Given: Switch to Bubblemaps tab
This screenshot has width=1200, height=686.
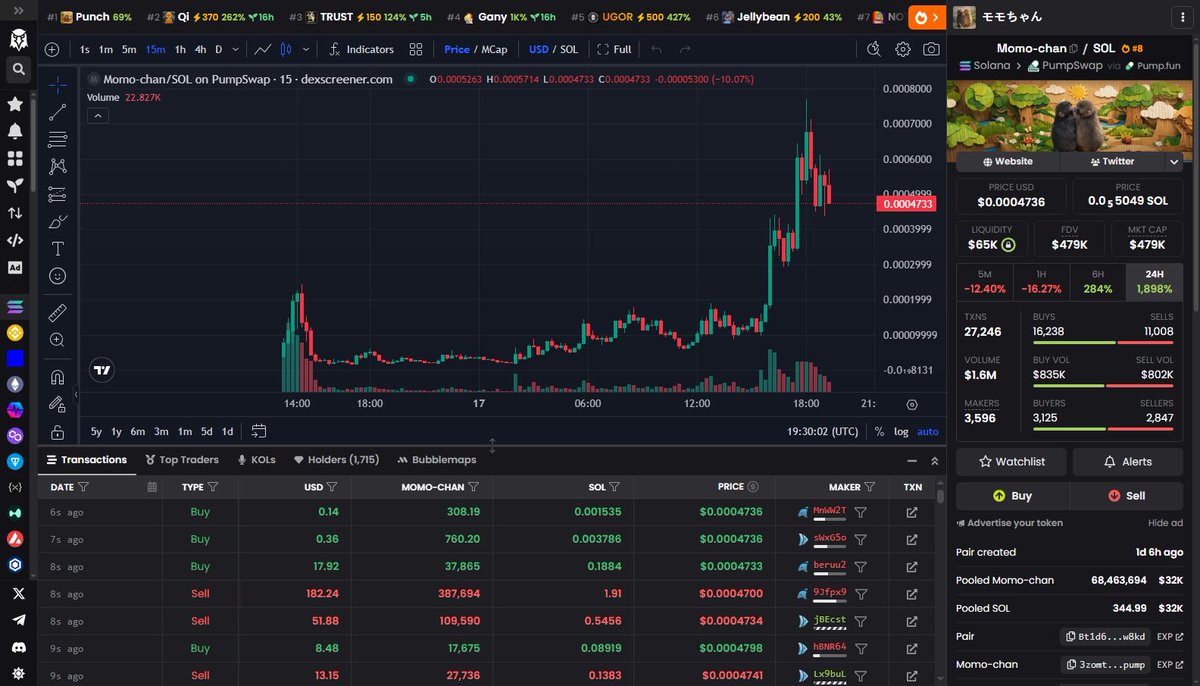Looking at the screenshot, I should tap(437, 460).
